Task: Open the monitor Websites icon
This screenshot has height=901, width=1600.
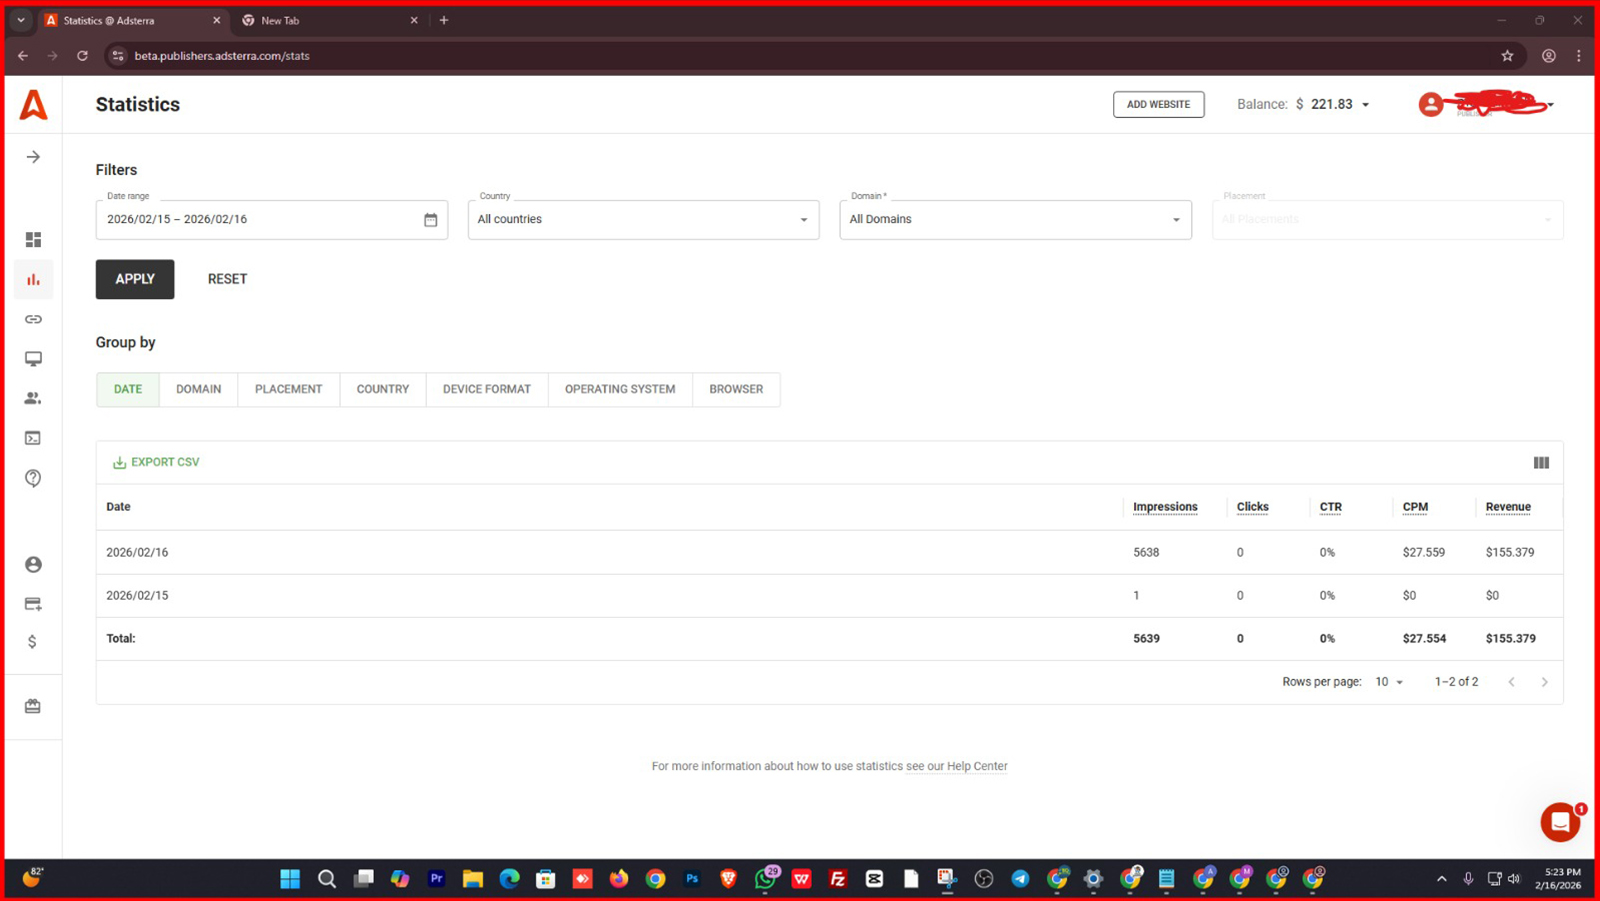Action: (33, 359)
